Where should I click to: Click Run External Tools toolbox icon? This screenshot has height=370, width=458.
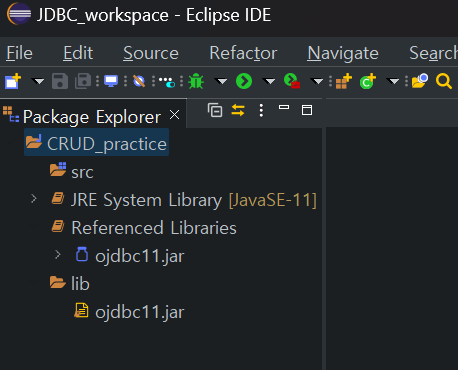[x=292, y=81]
